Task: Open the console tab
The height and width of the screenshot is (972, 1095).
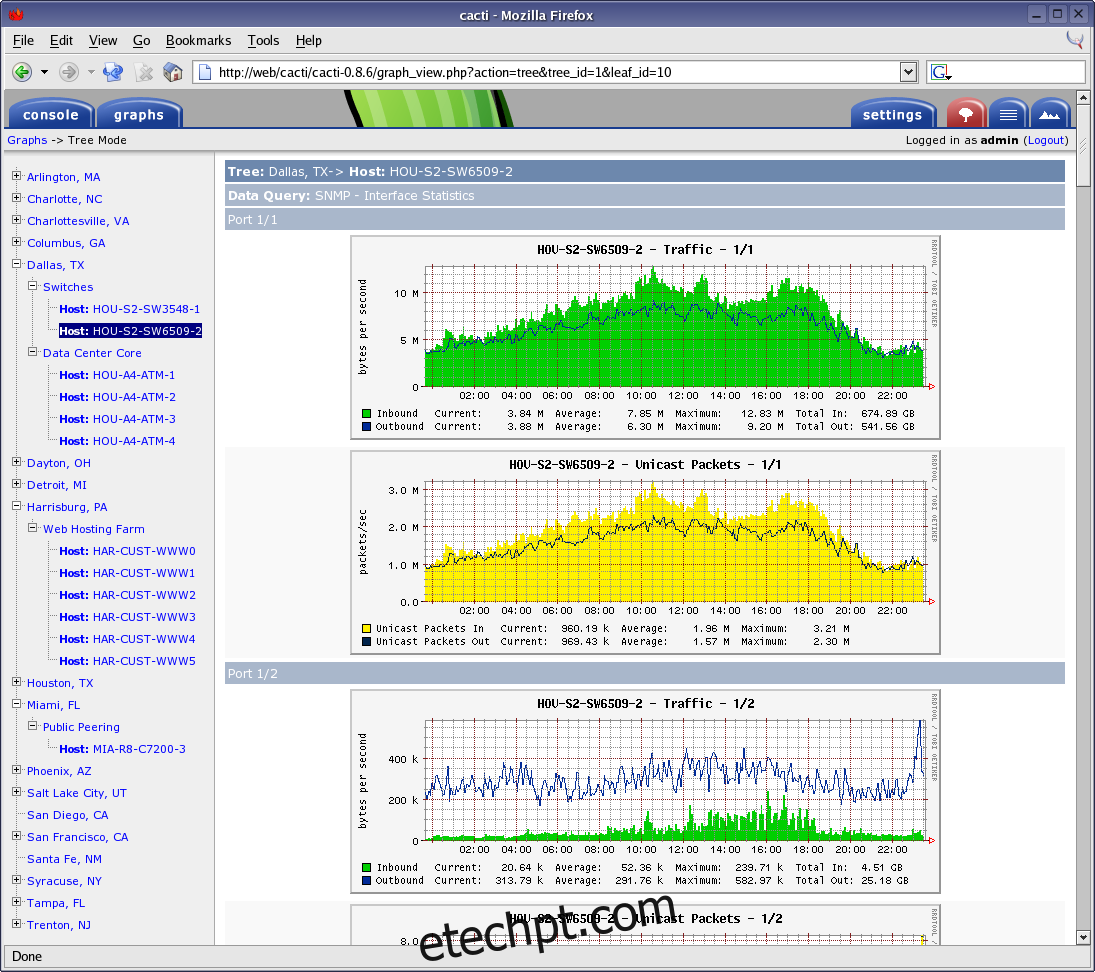Action: click(50, 115)
